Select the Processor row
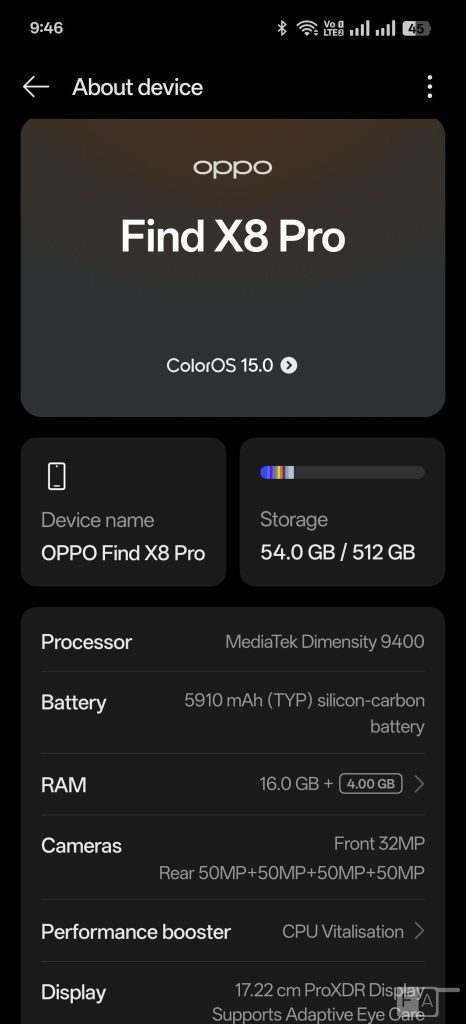 coord(233,641)
